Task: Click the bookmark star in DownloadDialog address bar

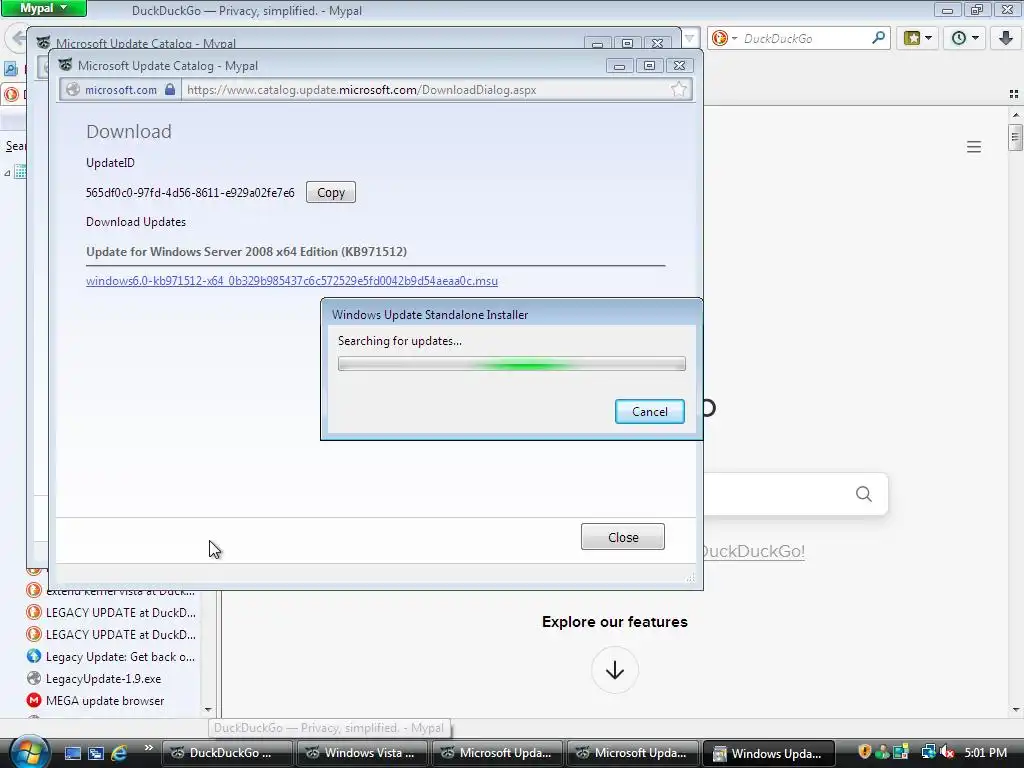Action: [x=679, y=89]
